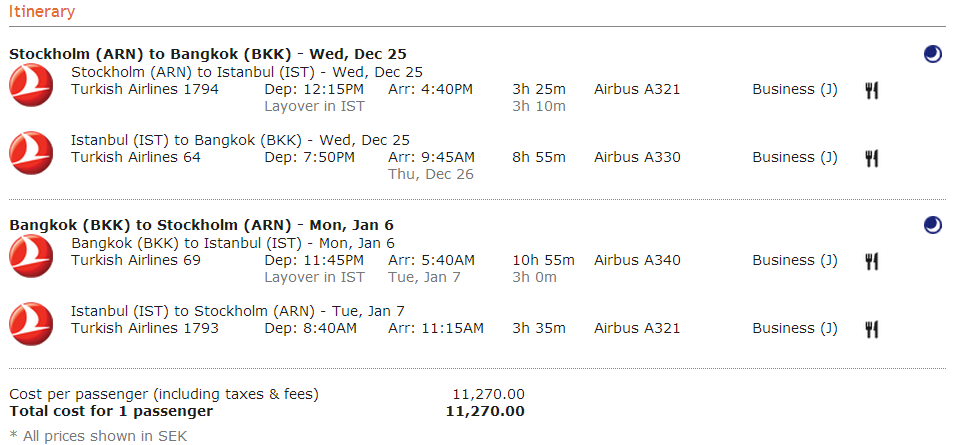Image resolution: width=966 pixels, height=445 pixels.
Task: Click the meal icon for Istanbul to Stockholm flight
Action: point(872,329)
